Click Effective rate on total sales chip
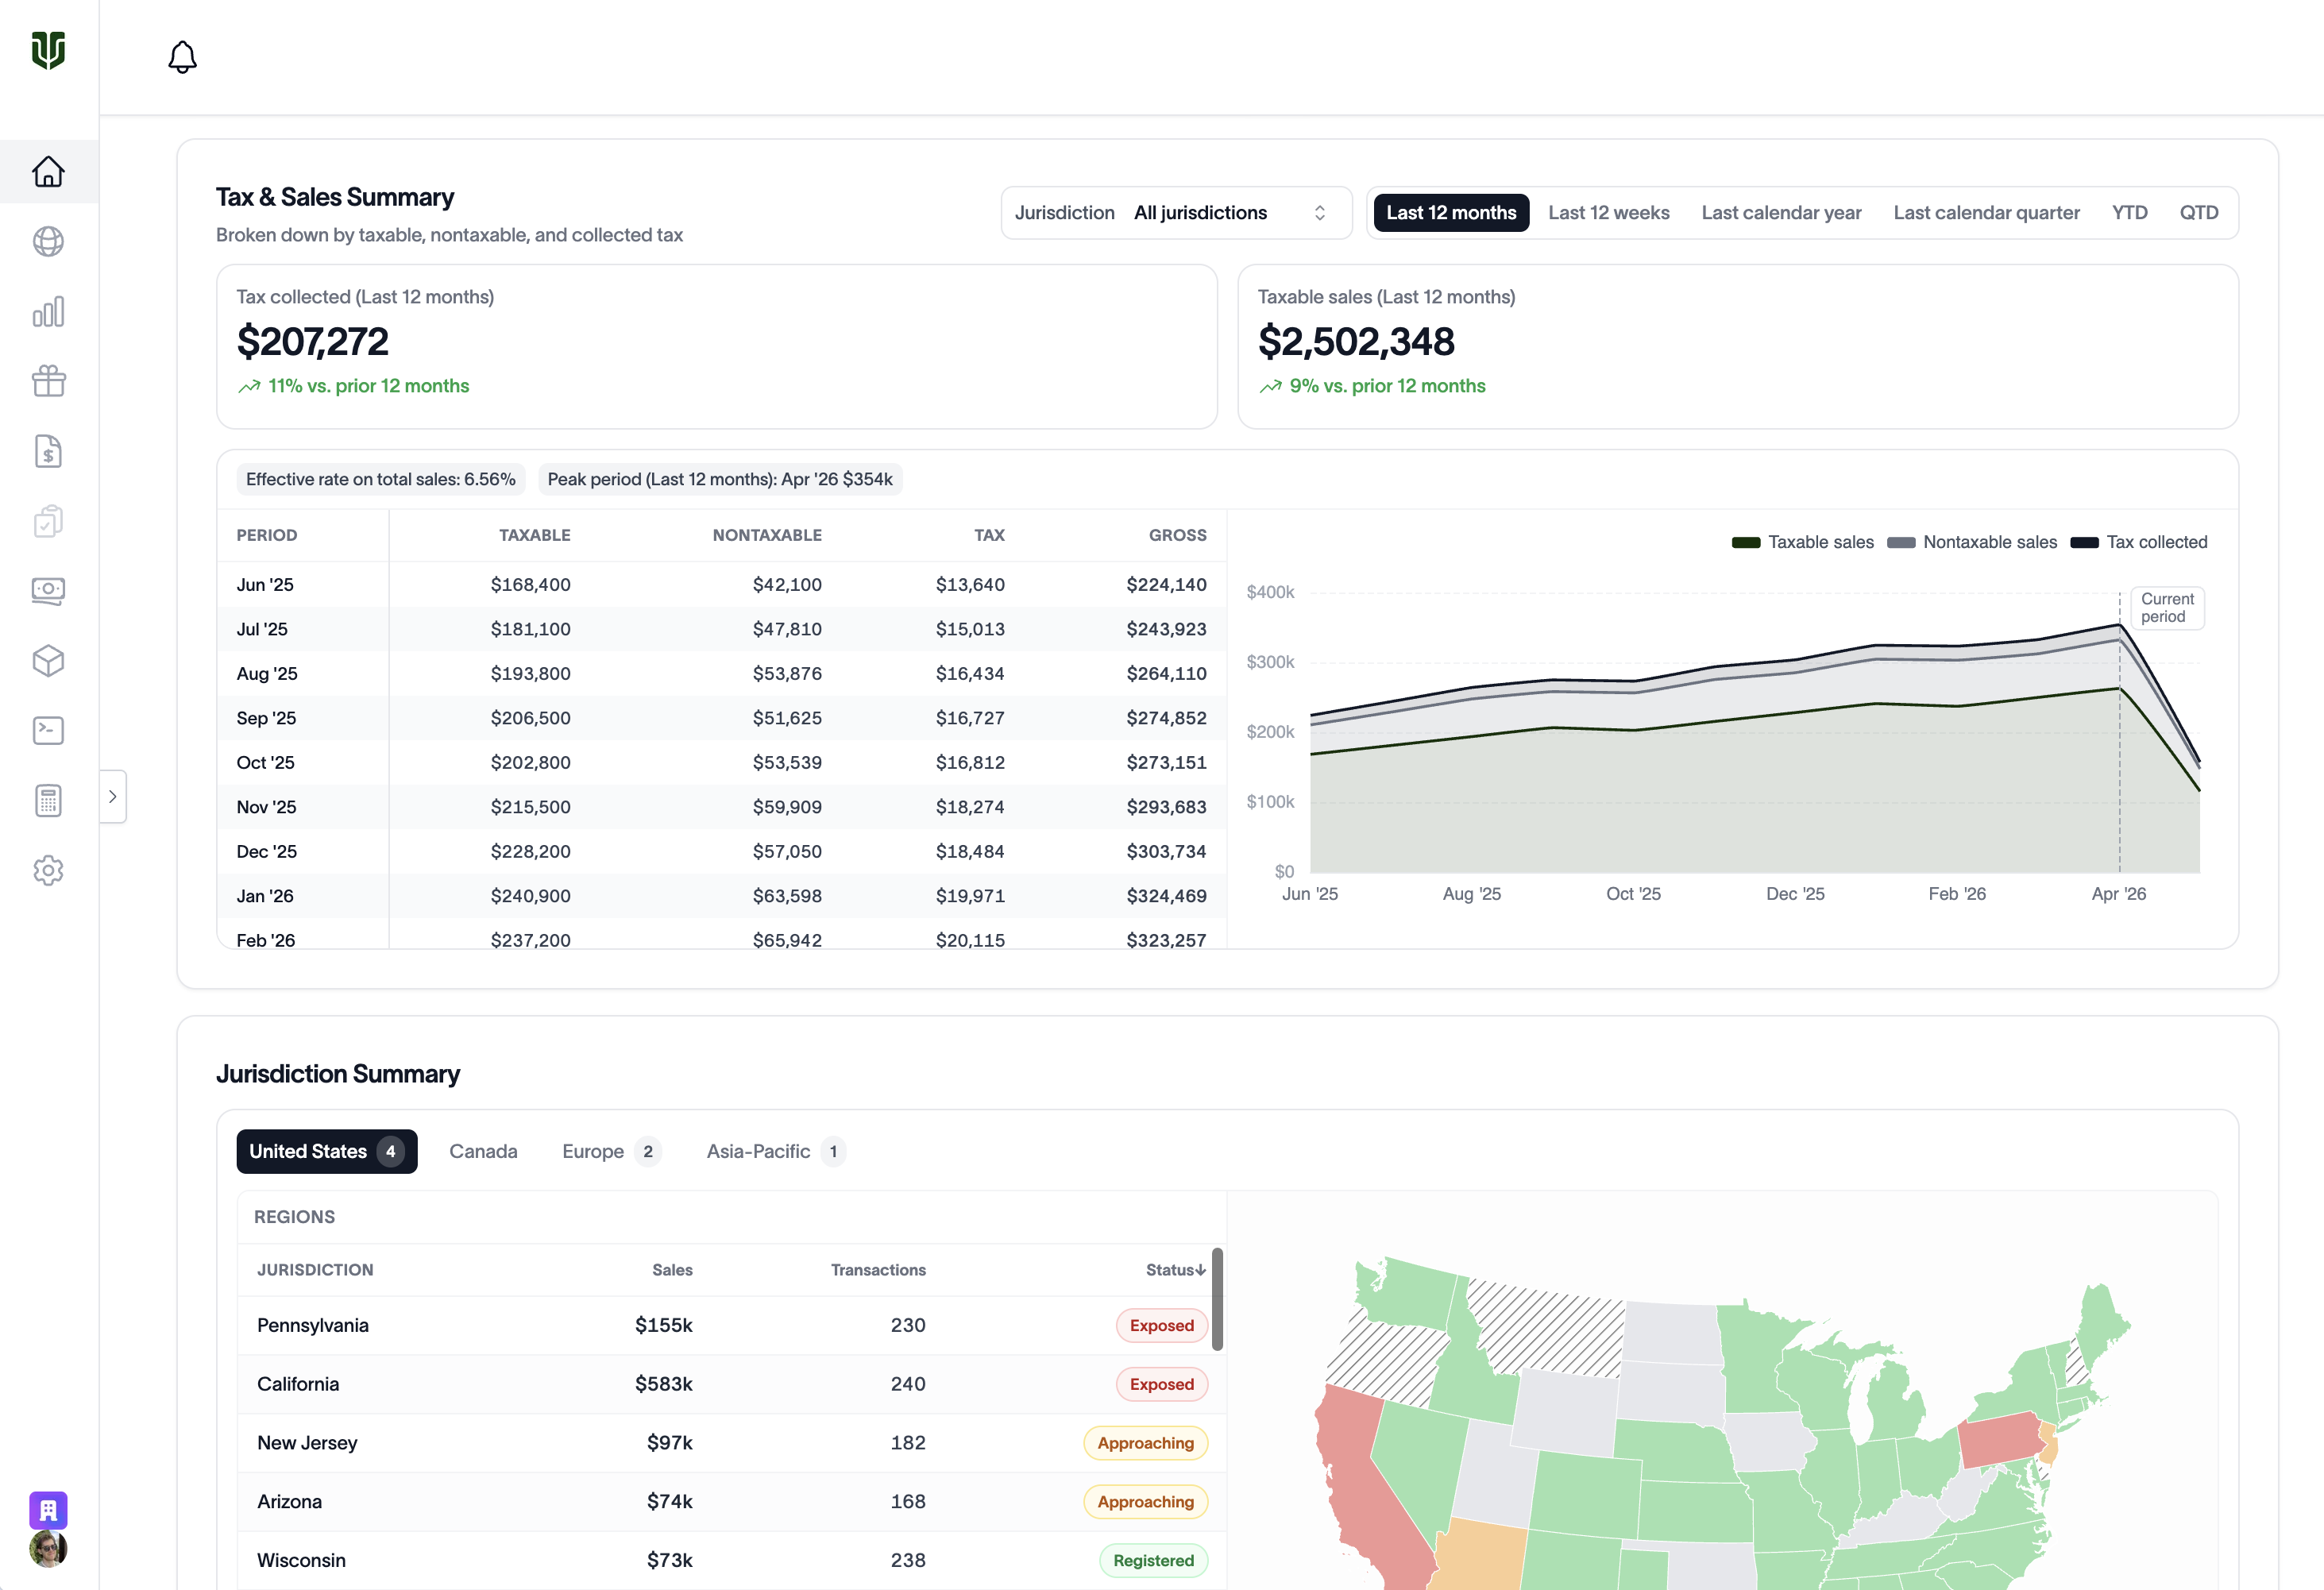The width and height of the screenshot is (2324, 1590). click(x=381, y=480)
